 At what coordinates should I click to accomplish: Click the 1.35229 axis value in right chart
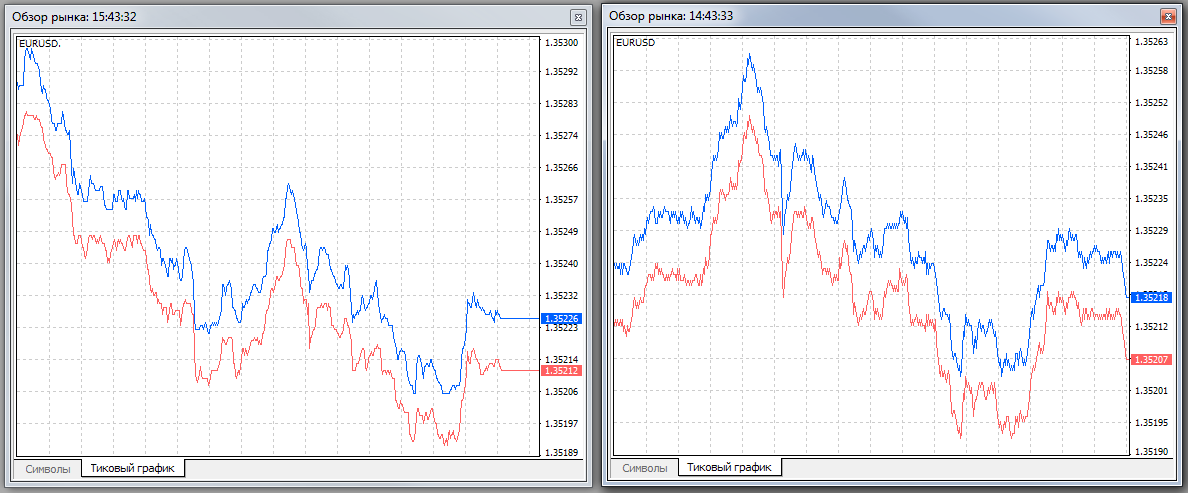coord(1150,231)
